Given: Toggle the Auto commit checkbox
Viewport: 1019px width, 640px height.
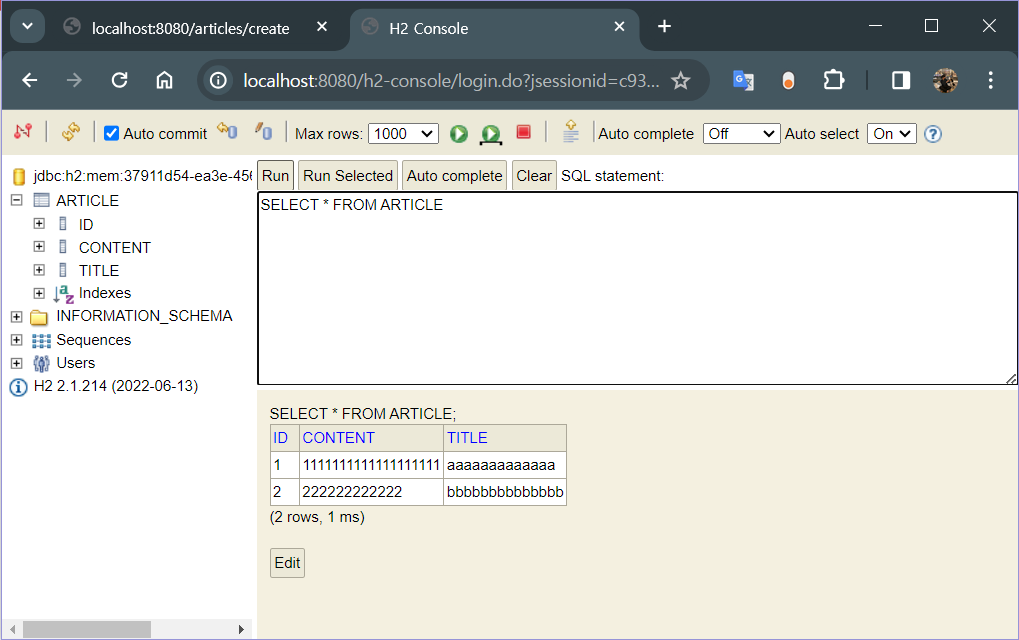Looking at the screenshot, I should [x=111, y=133].
